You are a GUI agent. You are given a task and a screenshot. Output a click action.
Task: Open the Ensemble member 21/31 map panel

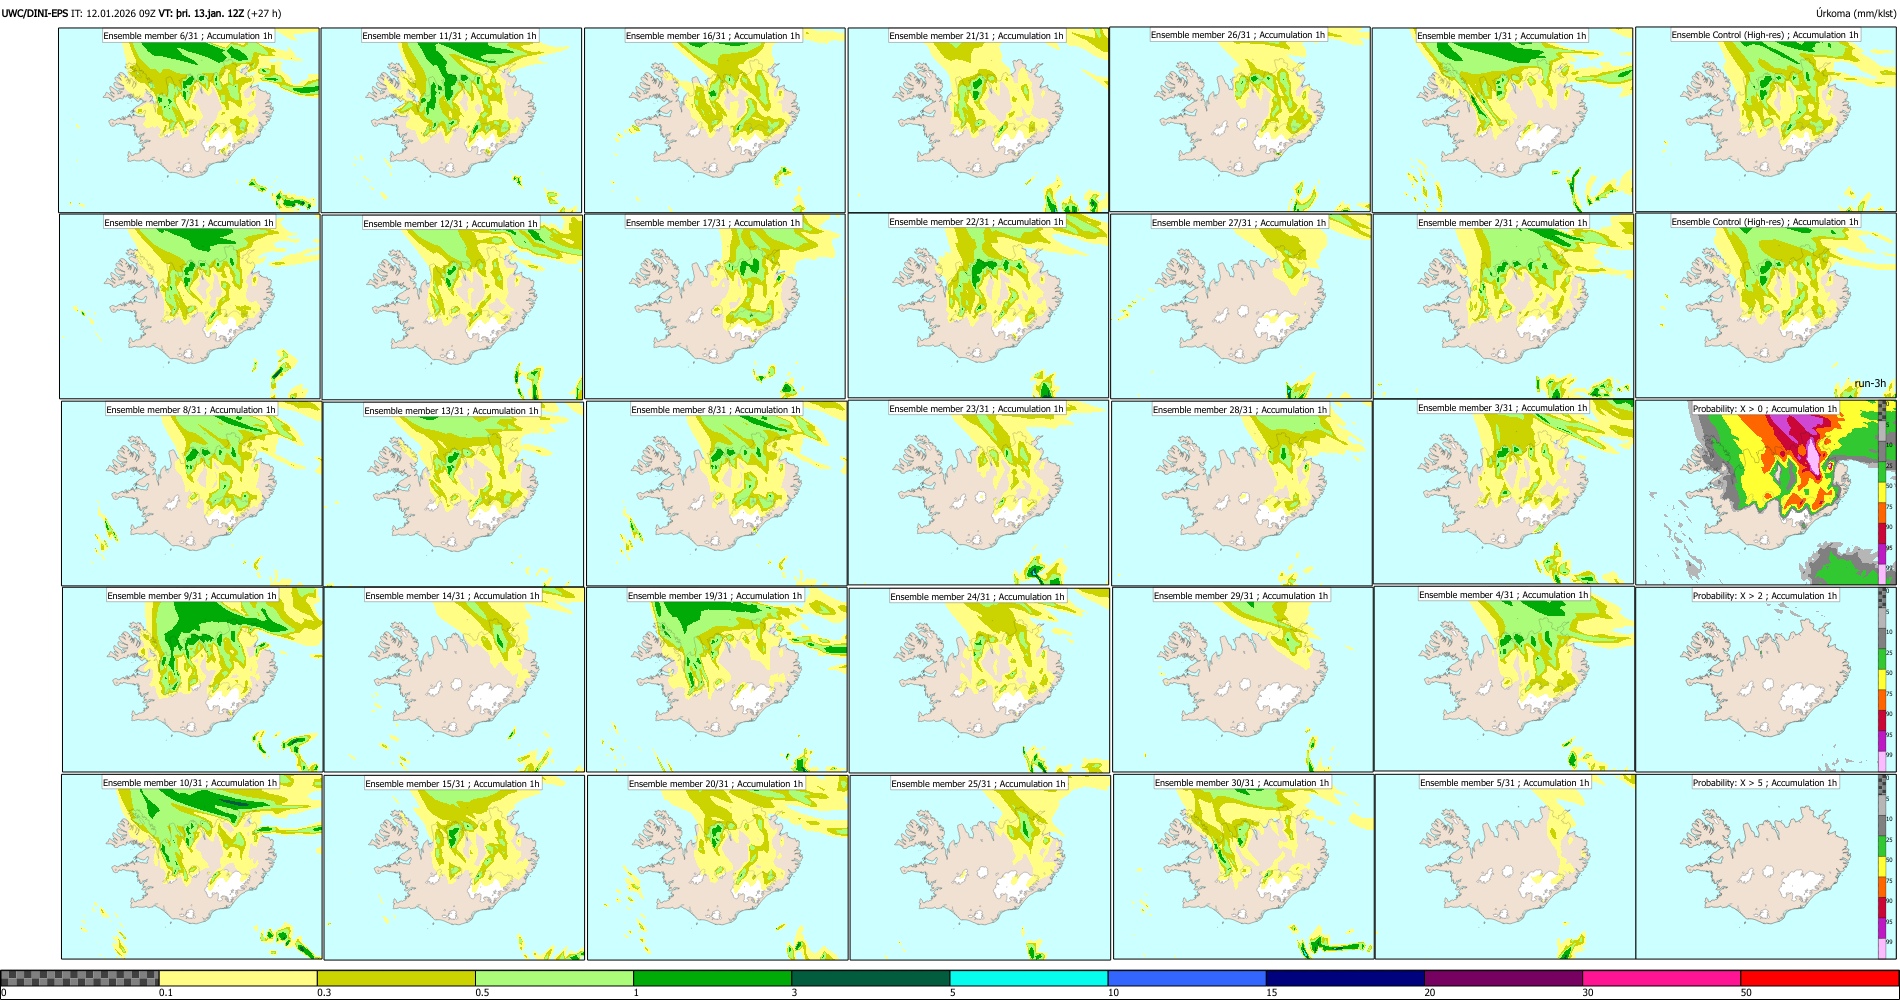click(x=978, y=120)
